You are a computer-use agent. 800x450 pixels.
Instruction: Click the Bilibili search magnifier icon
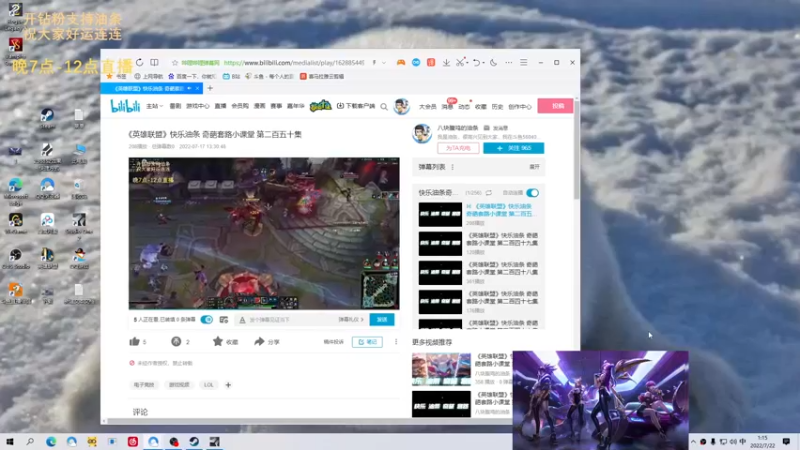(x=384, y=107)
